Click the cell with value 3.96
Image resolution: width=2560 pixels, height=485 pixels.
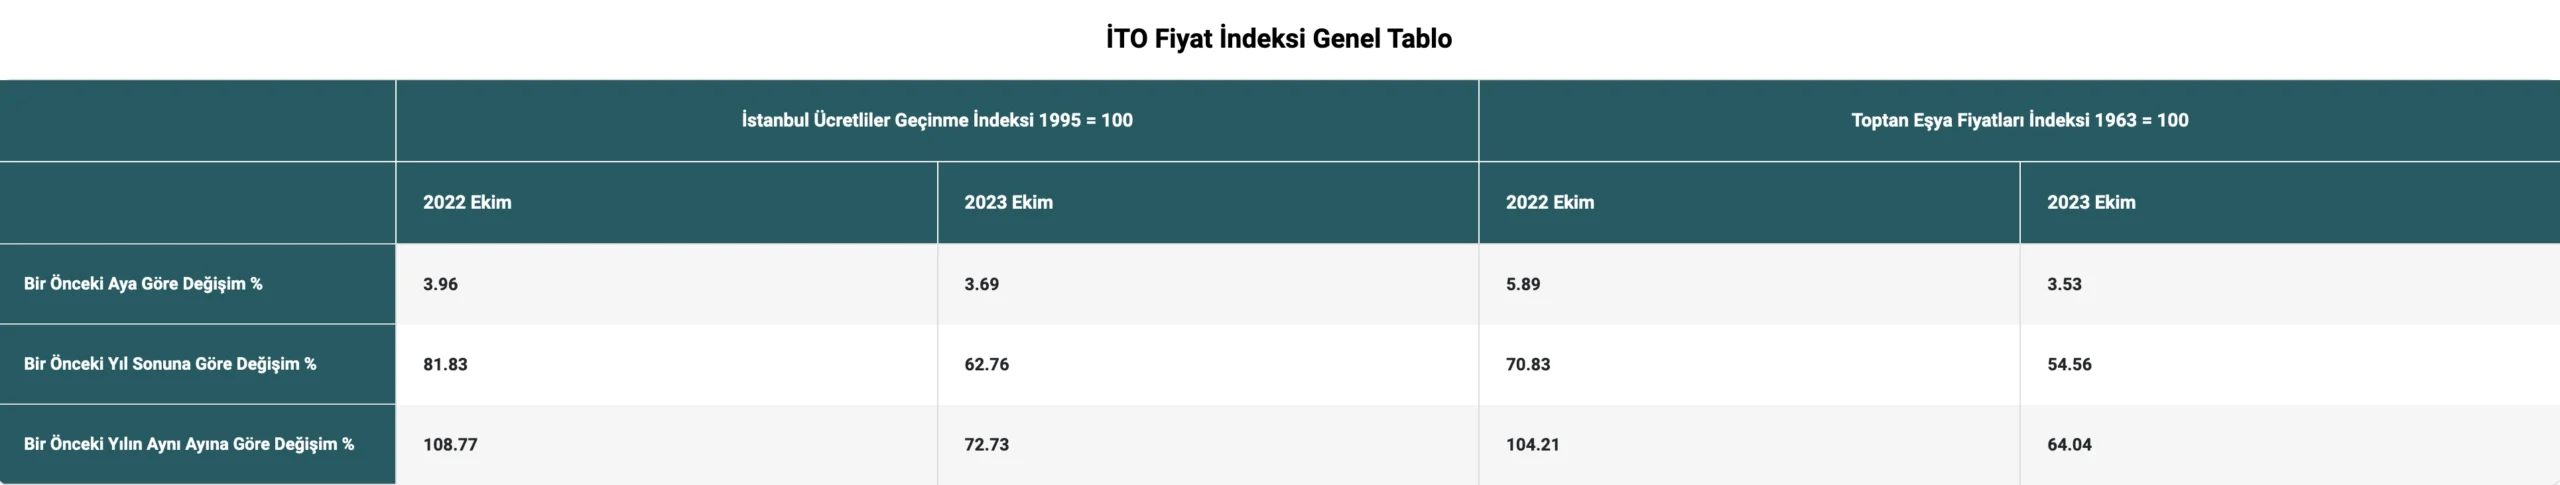(440, 284)
